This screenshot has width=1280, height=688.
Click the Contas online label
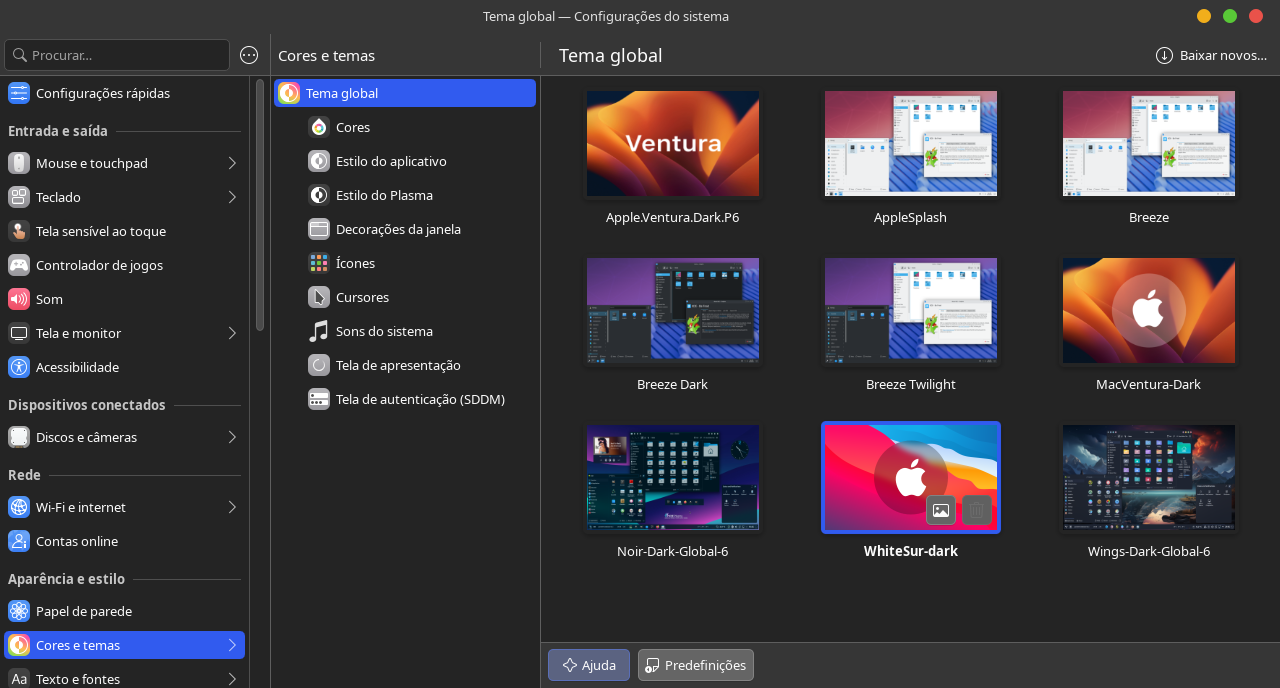coord(77,541)
